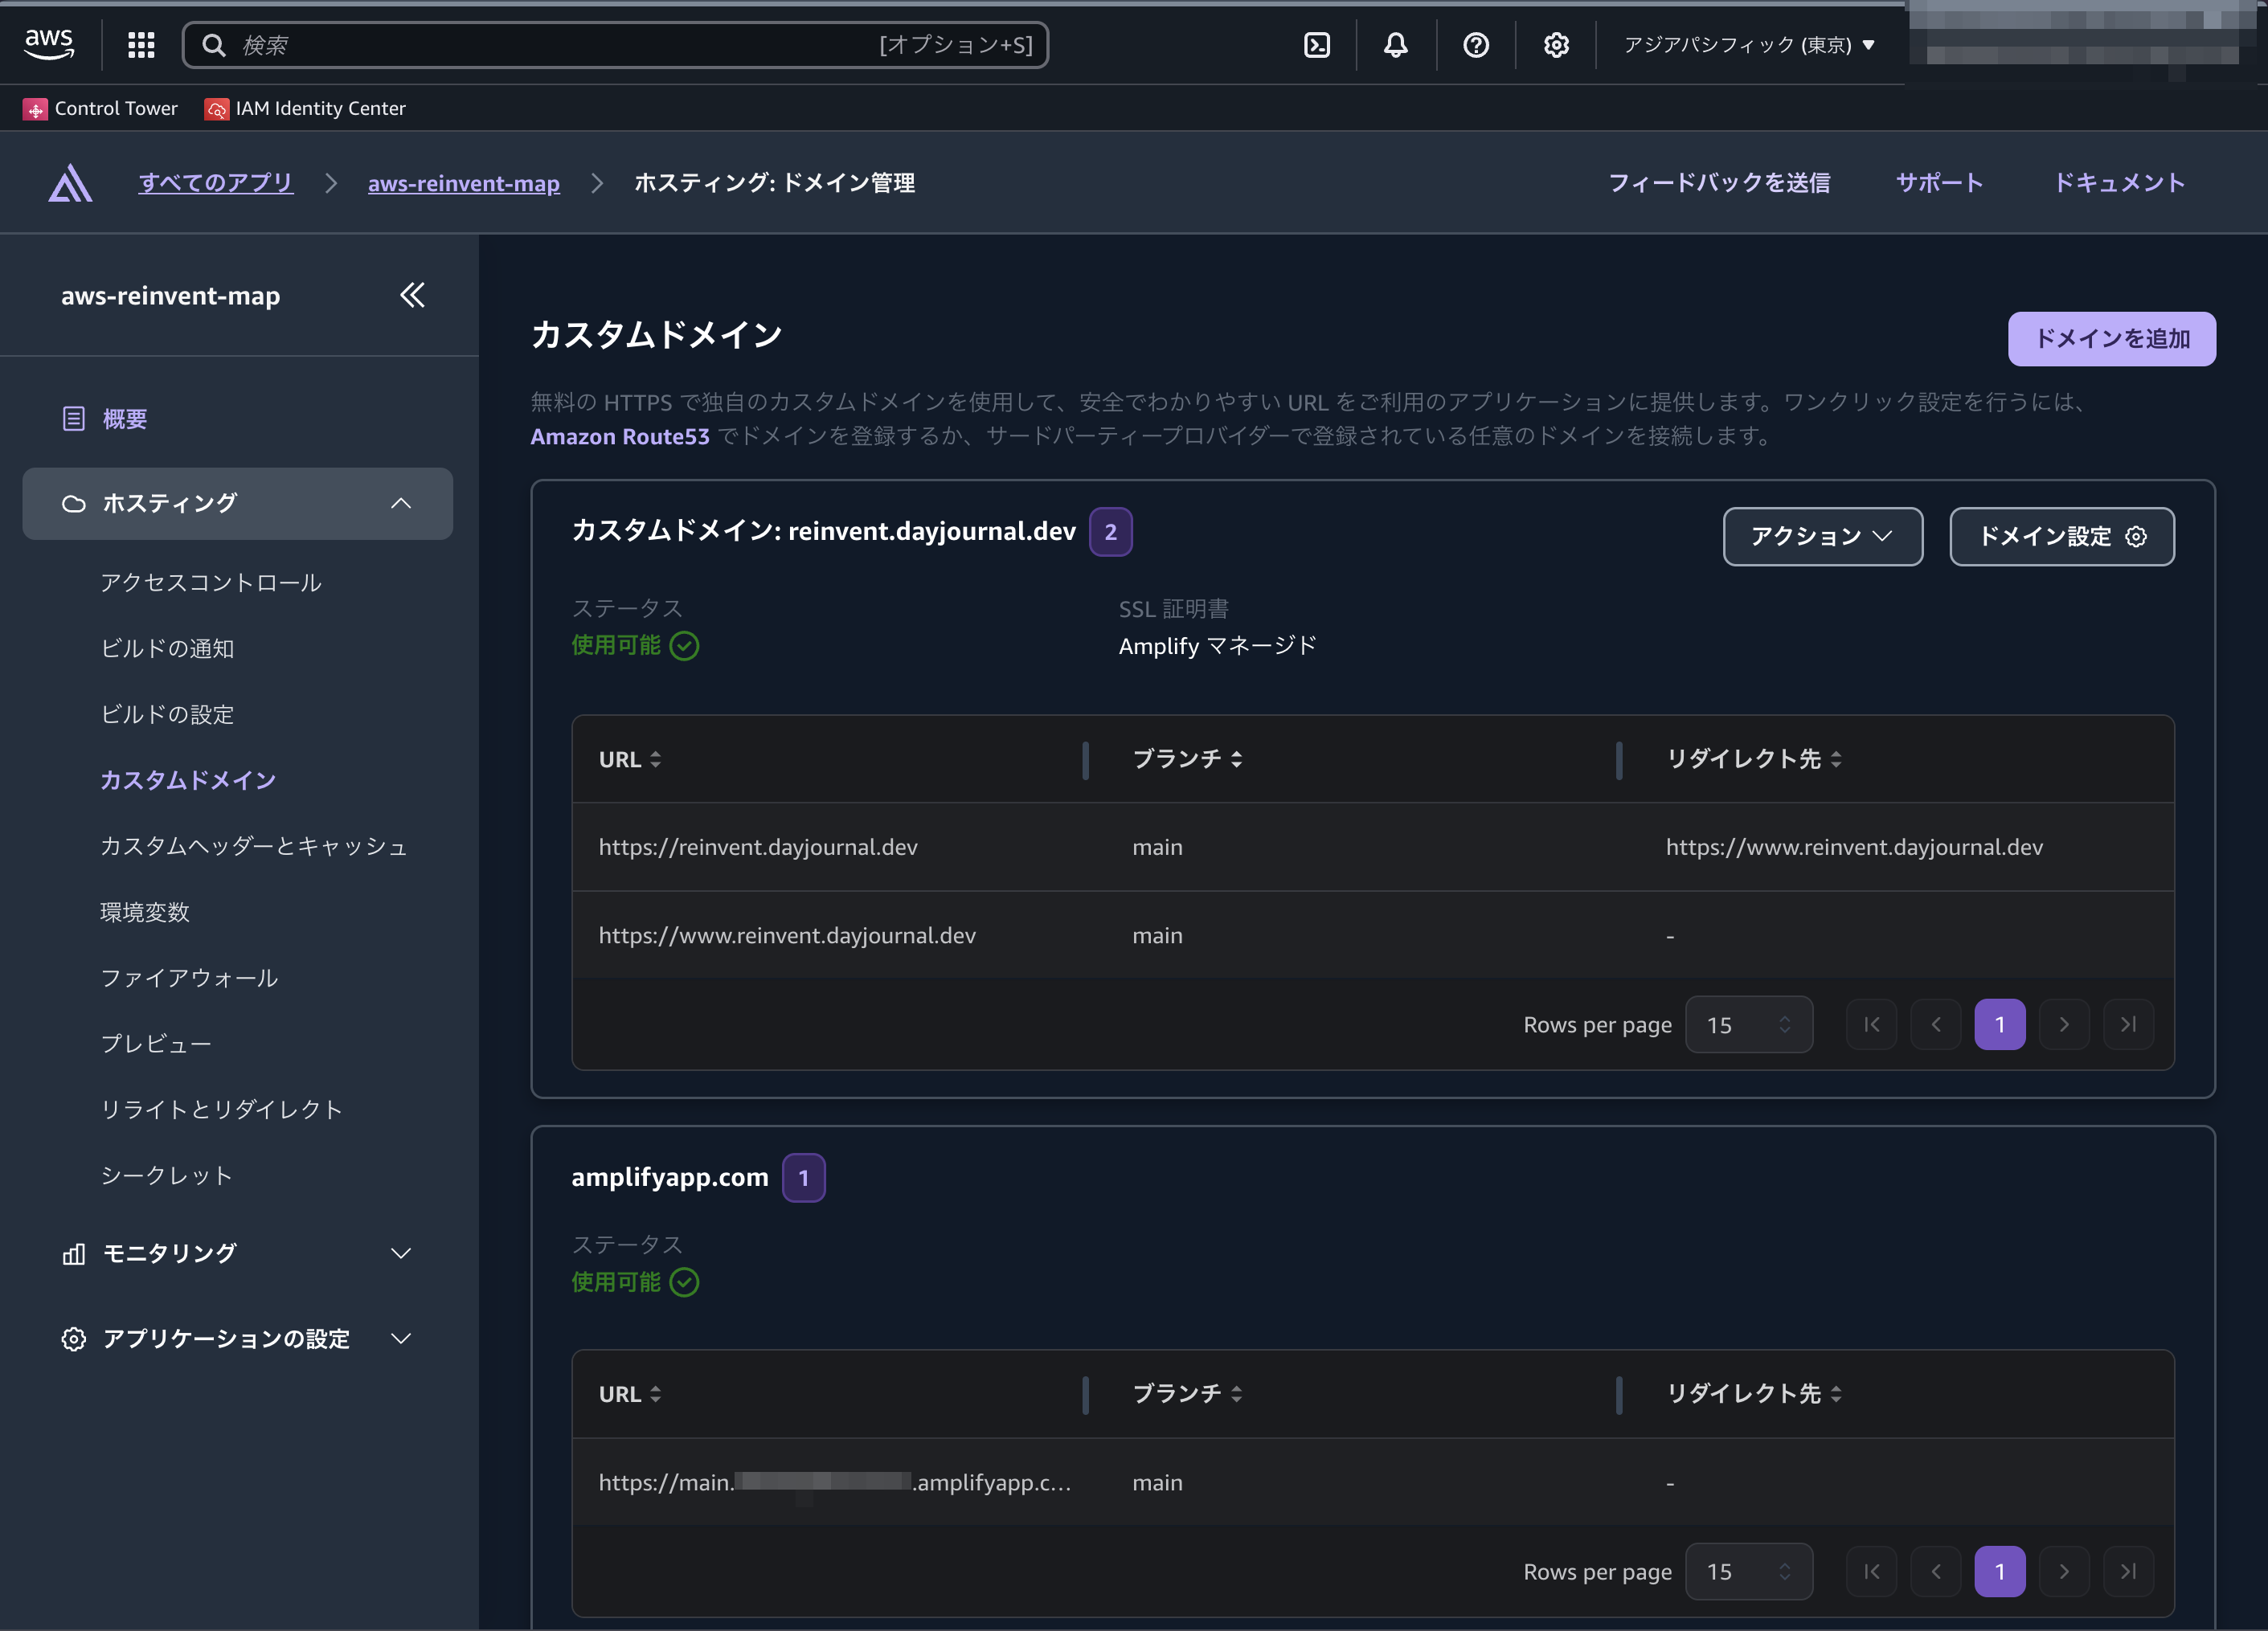This screenshot has height=1631, width=2268.
Task: Open the アクション dropdown
Action: pyautogui.click(x=1822, y=537)
